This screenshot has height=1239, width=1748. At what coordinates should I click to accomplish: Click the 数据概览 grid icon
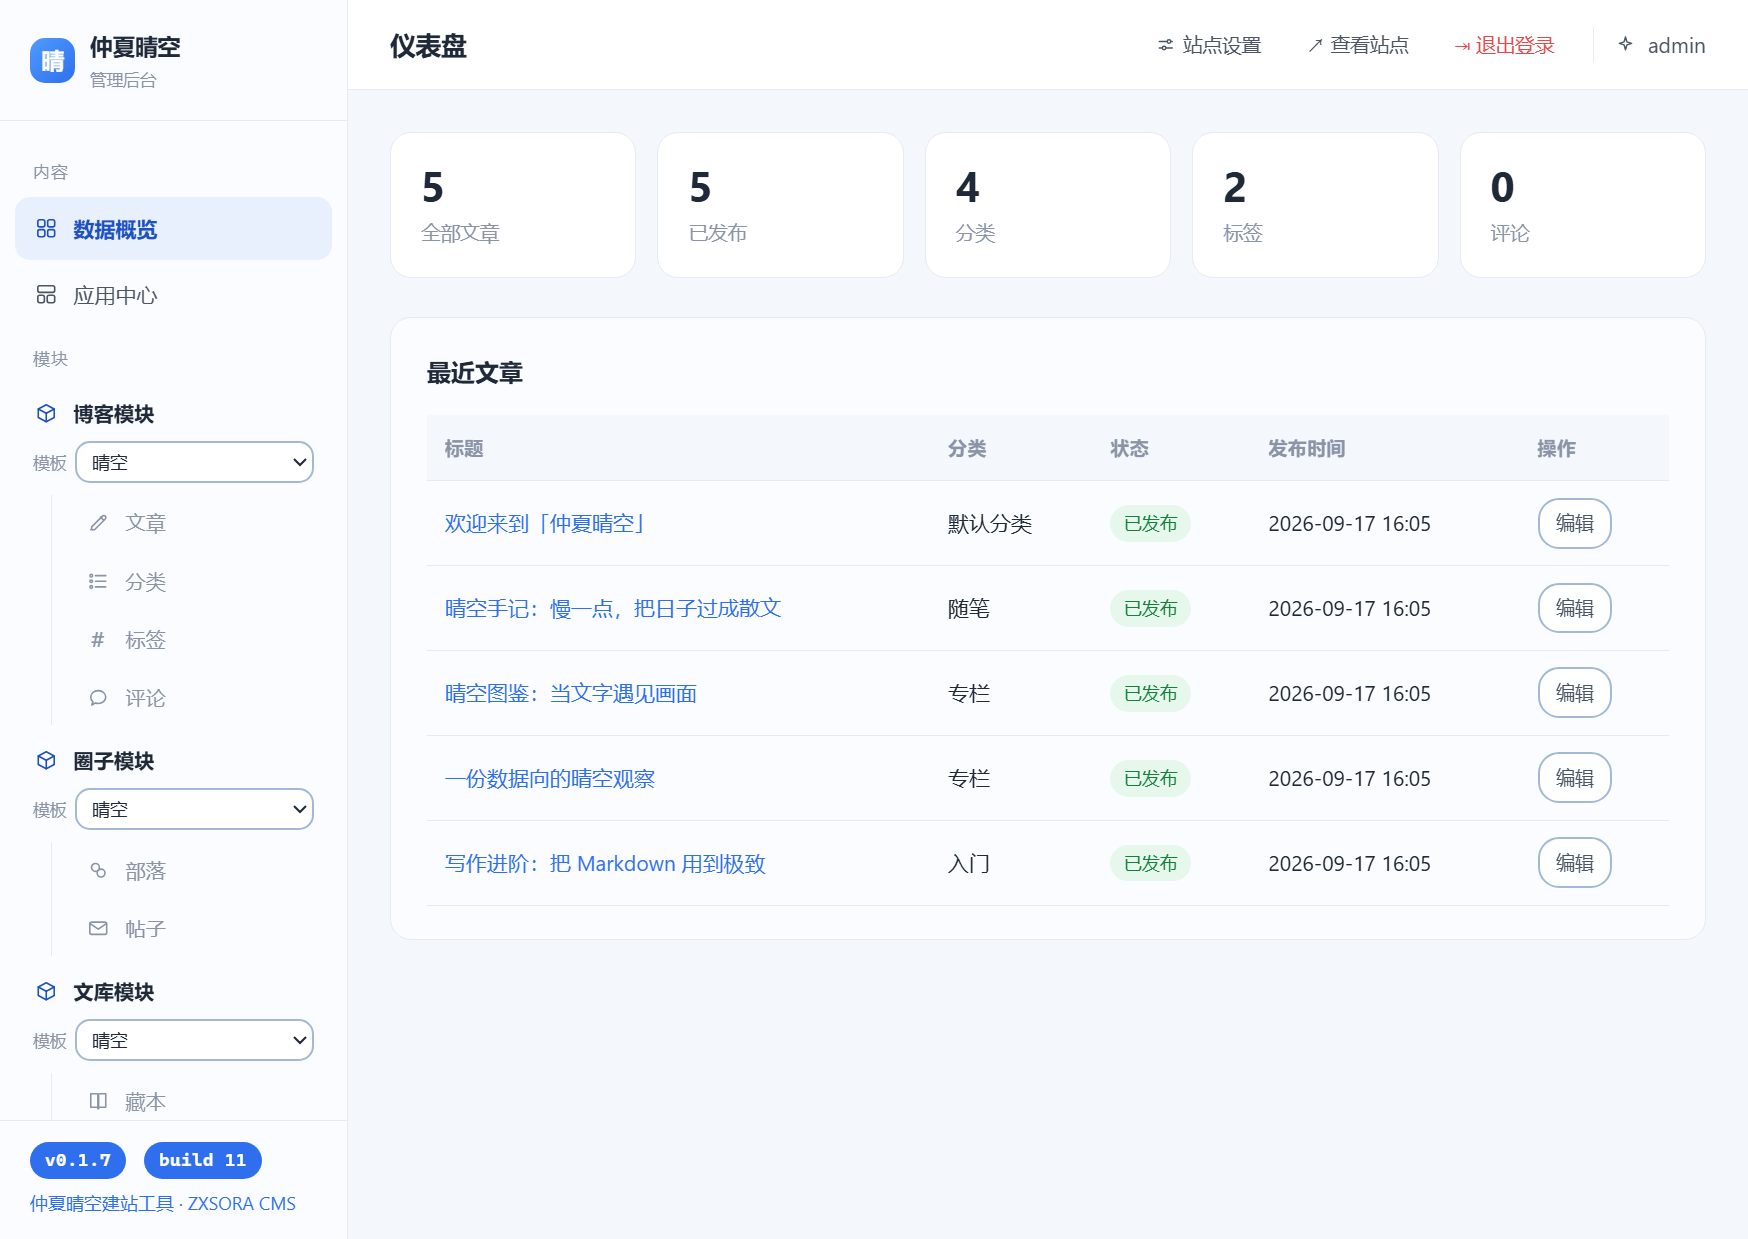[x=46, y=229]
